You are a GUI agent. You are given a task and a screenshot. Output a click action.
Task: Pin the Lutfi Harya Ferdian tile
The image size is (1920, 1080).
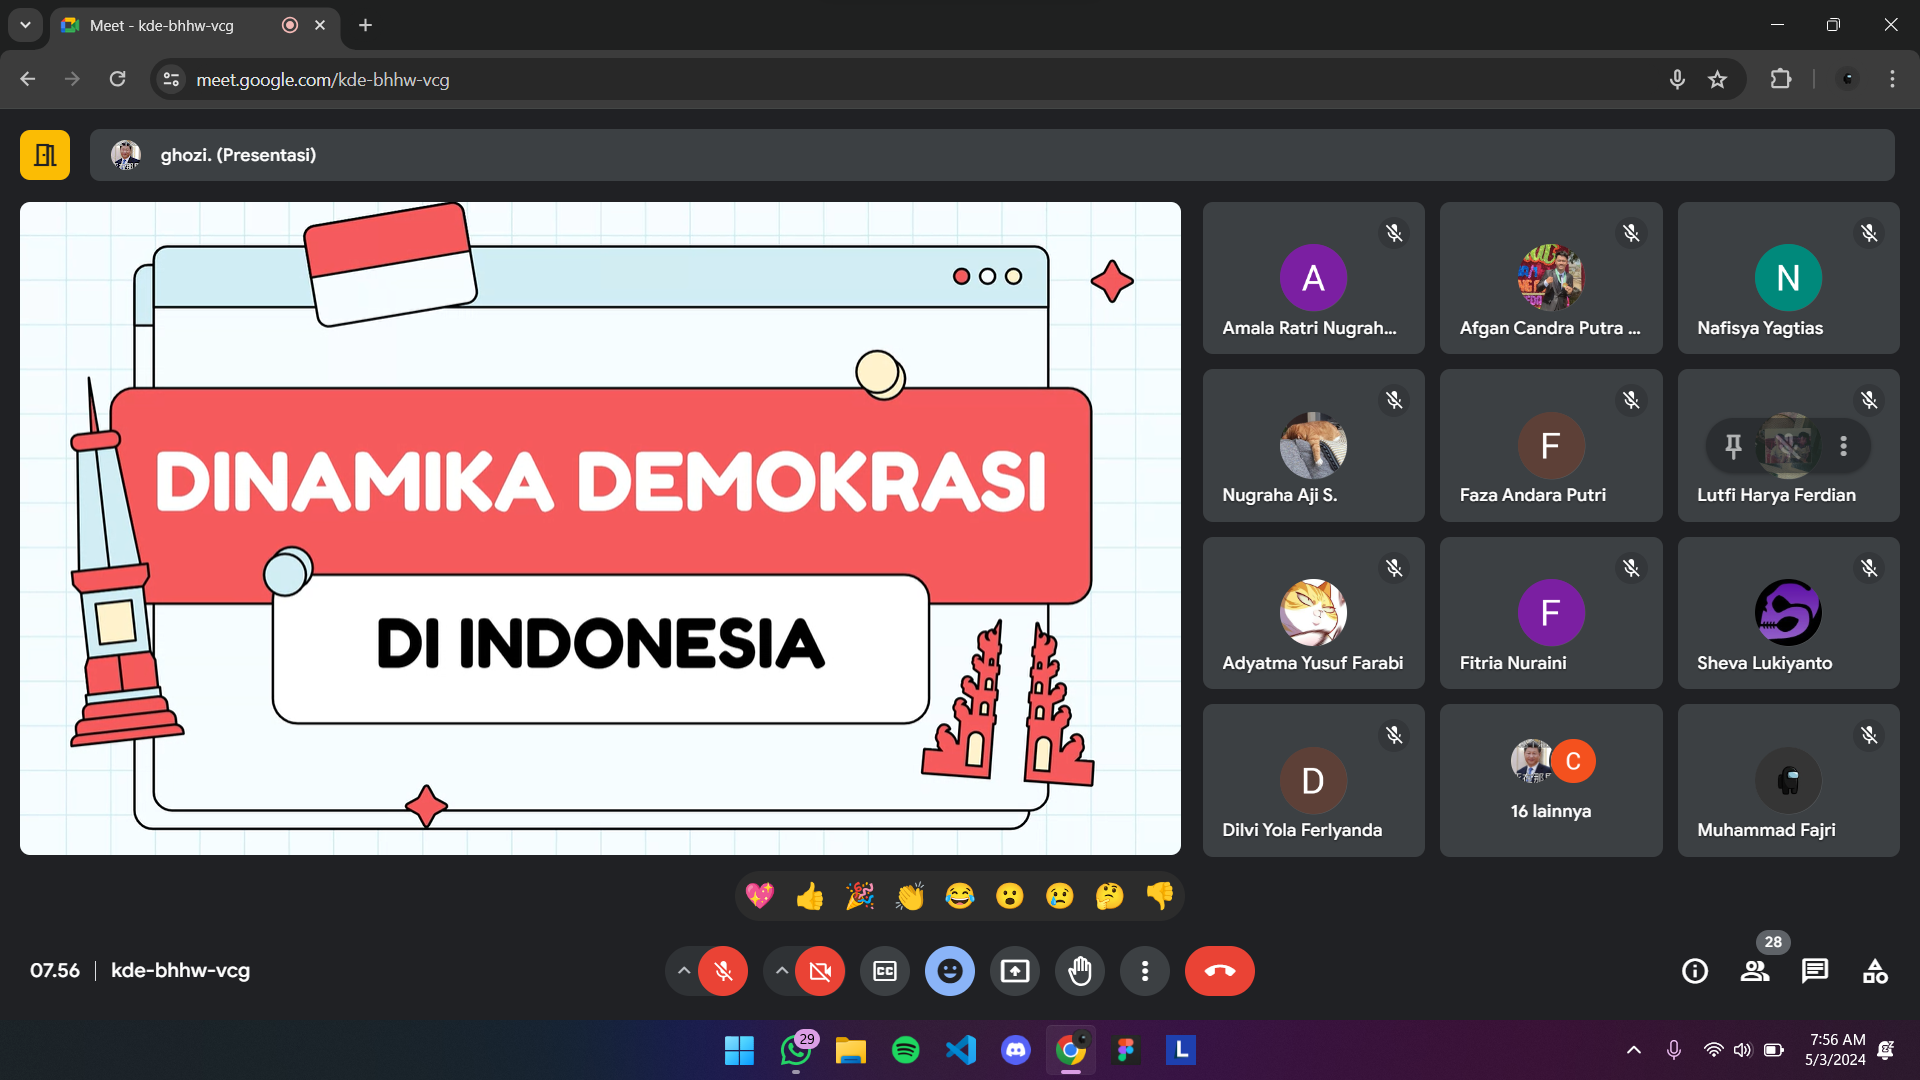tap(1733, 446)
